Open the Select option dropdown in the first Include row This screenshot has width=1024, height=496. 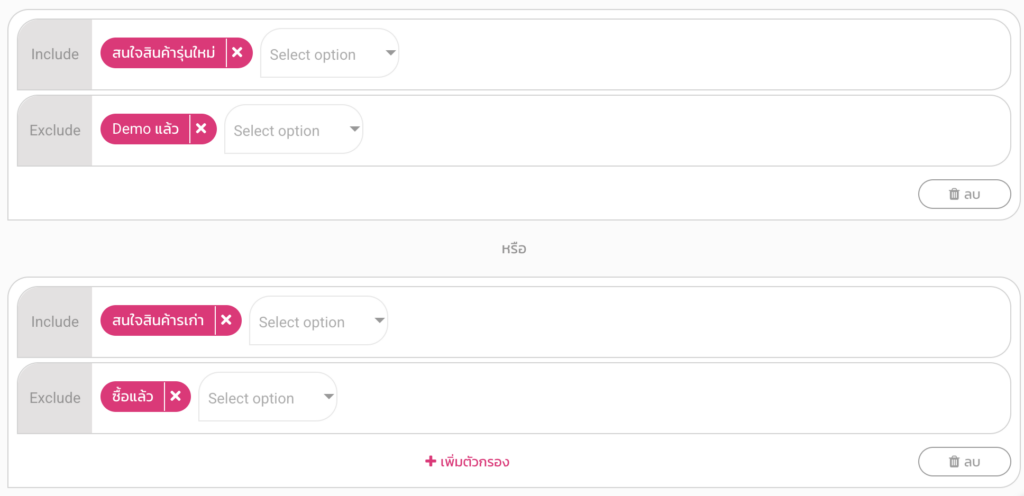(330, 54)
